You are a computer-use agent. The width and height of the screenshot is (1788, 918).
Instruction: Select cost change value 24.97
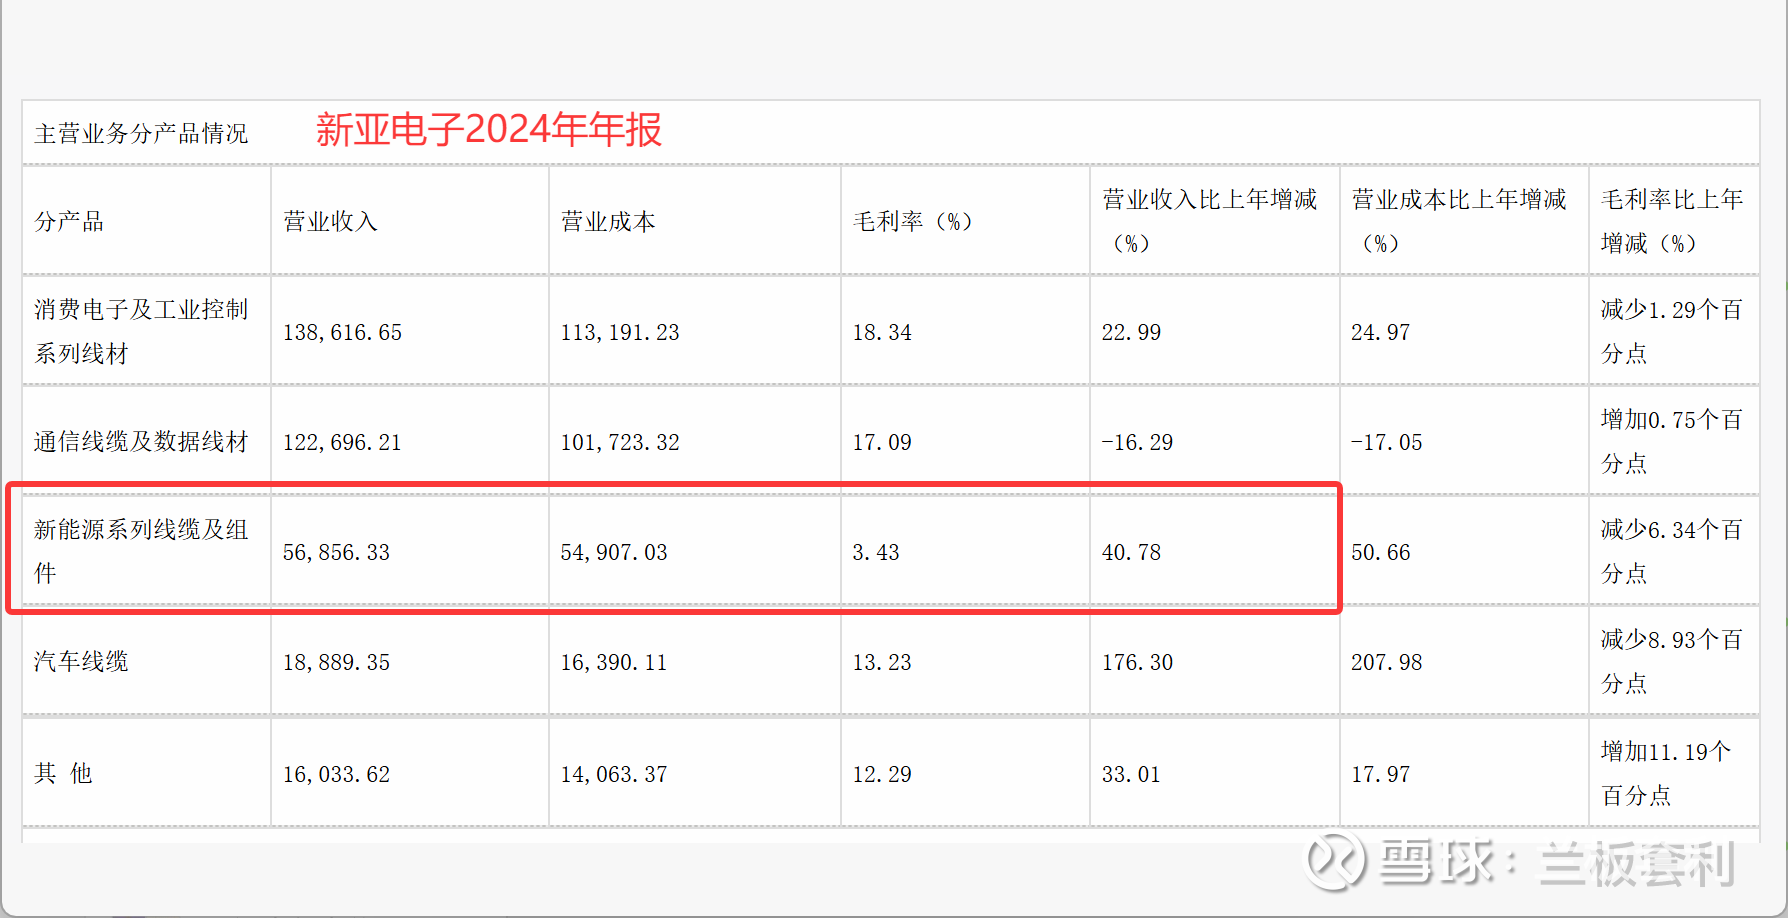coord(1380,332)
